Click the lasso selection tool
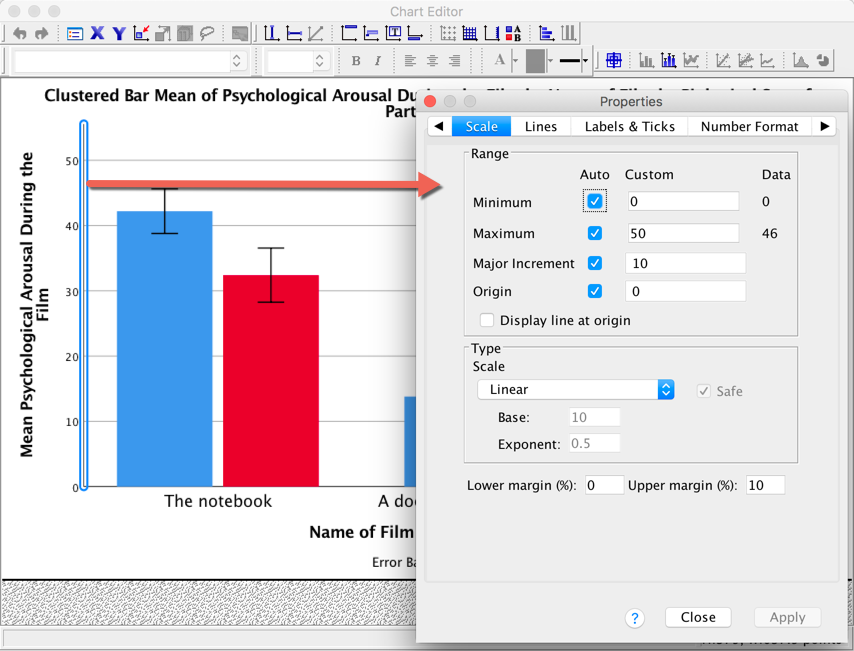The height and width of the screenshot is (651, 854). 207,34
